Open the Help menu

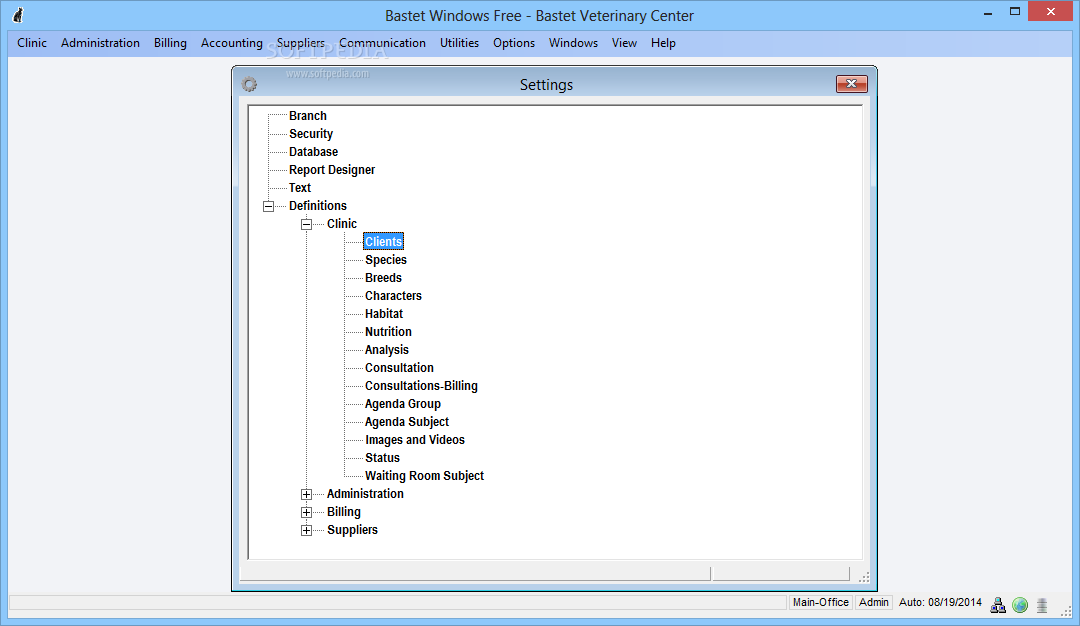pyautogui.click(x=663, y=43)
